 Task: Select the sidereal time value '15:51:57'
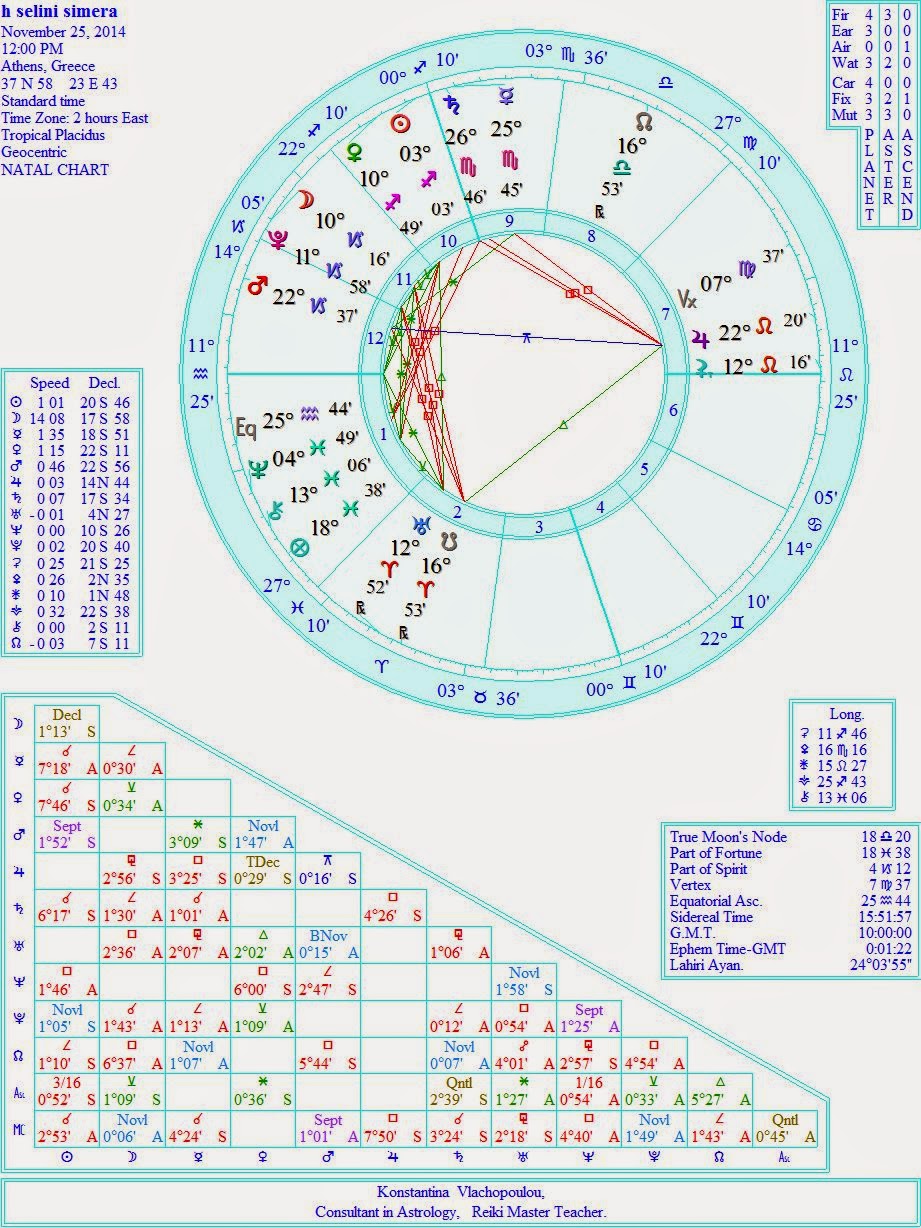coord(883,917)
